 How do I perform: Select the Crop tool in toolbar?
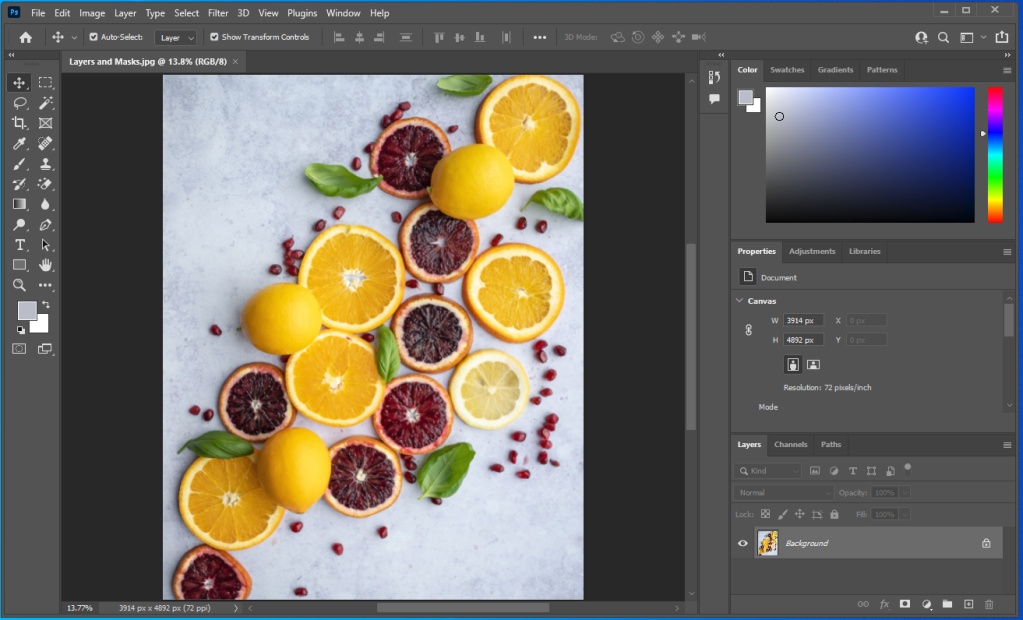coord(19,123)
